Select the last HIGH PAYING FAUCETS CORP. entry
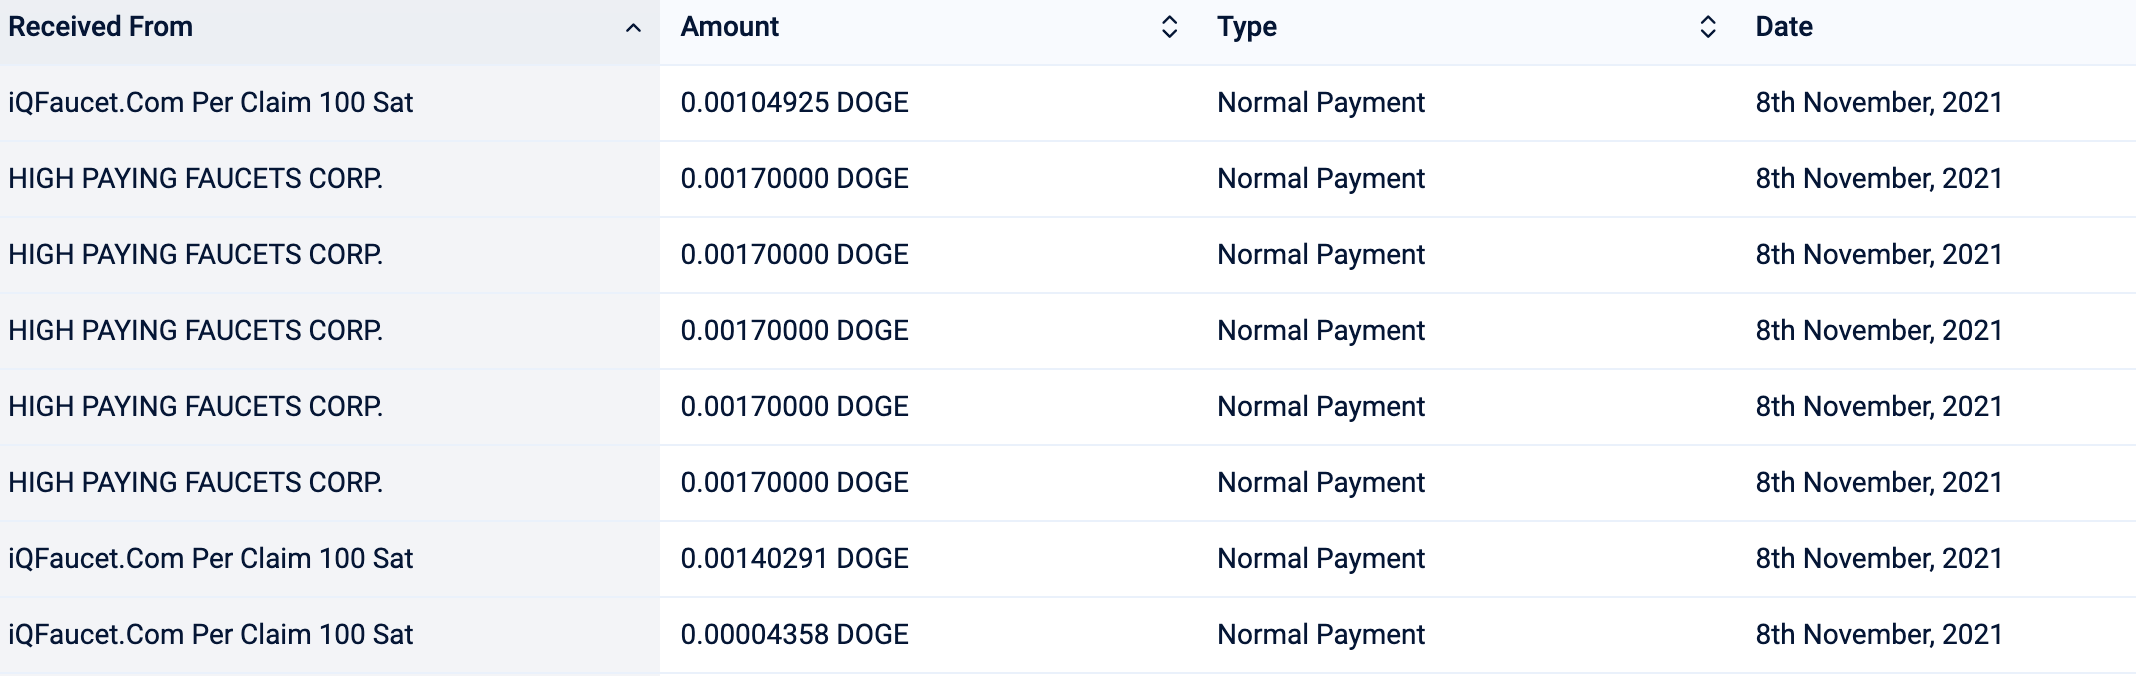This screenshot has width=2136, height=676. [x=195, y=483]
